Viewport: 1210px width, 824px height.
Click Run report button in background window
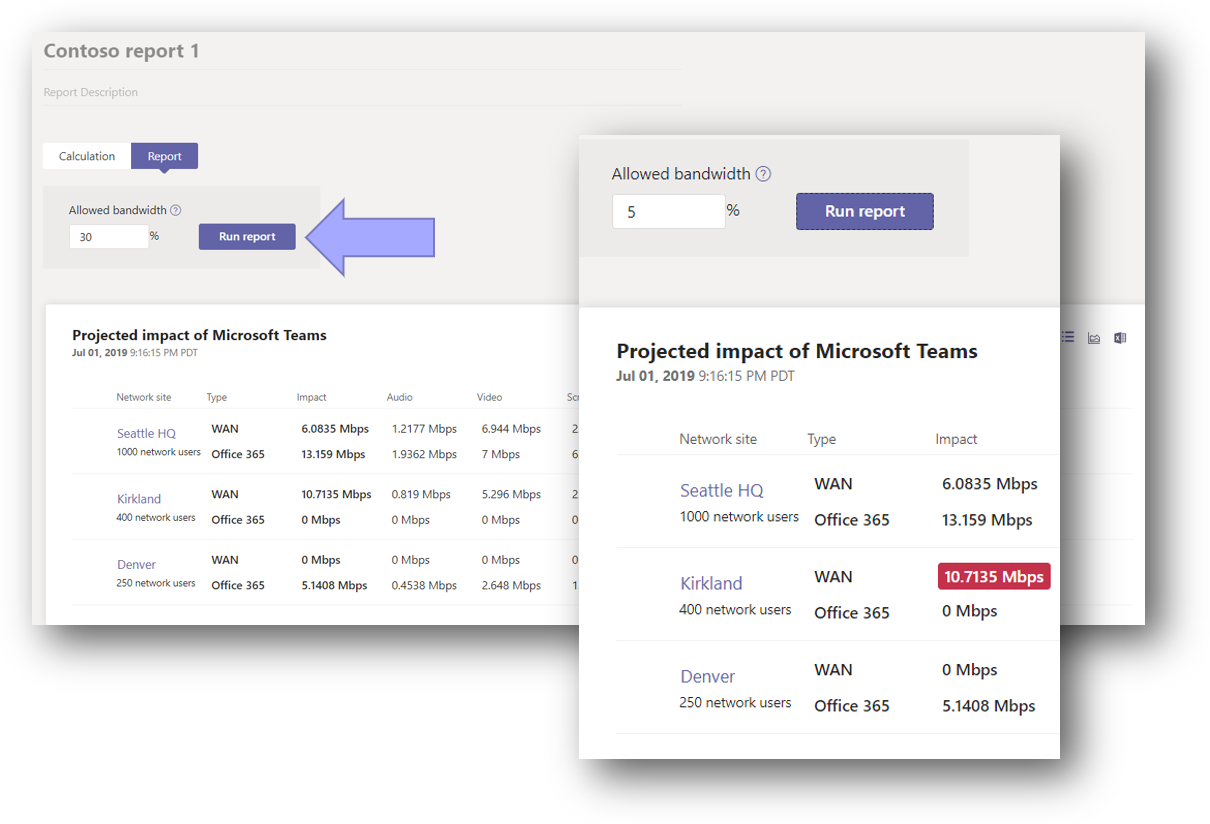pos(247,237)
